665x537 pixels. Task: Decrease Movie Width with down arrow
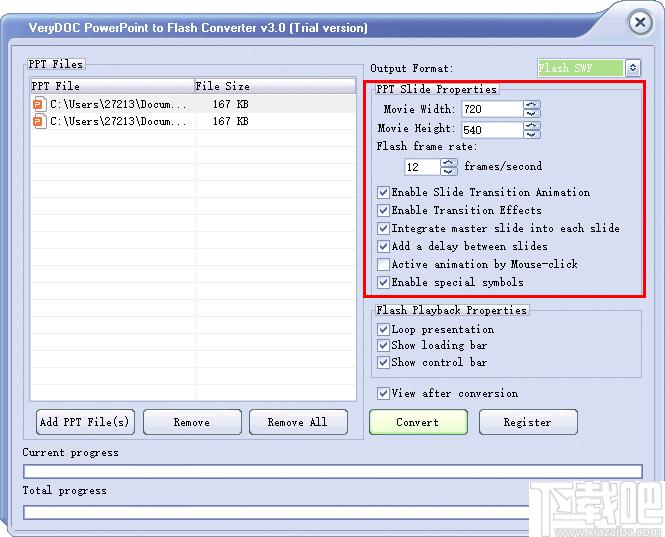(x=532, y=113)
